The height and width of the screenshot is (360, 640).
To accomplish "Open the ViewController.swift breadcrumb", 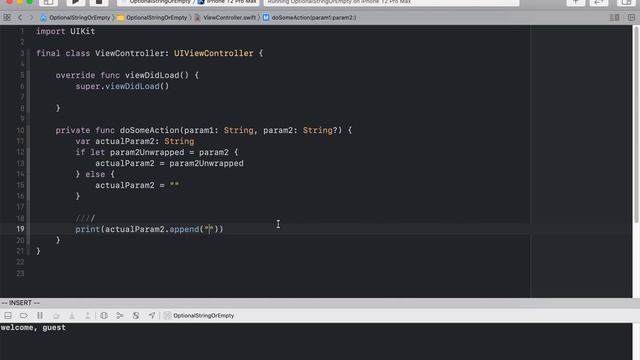I will pos(225,18).
